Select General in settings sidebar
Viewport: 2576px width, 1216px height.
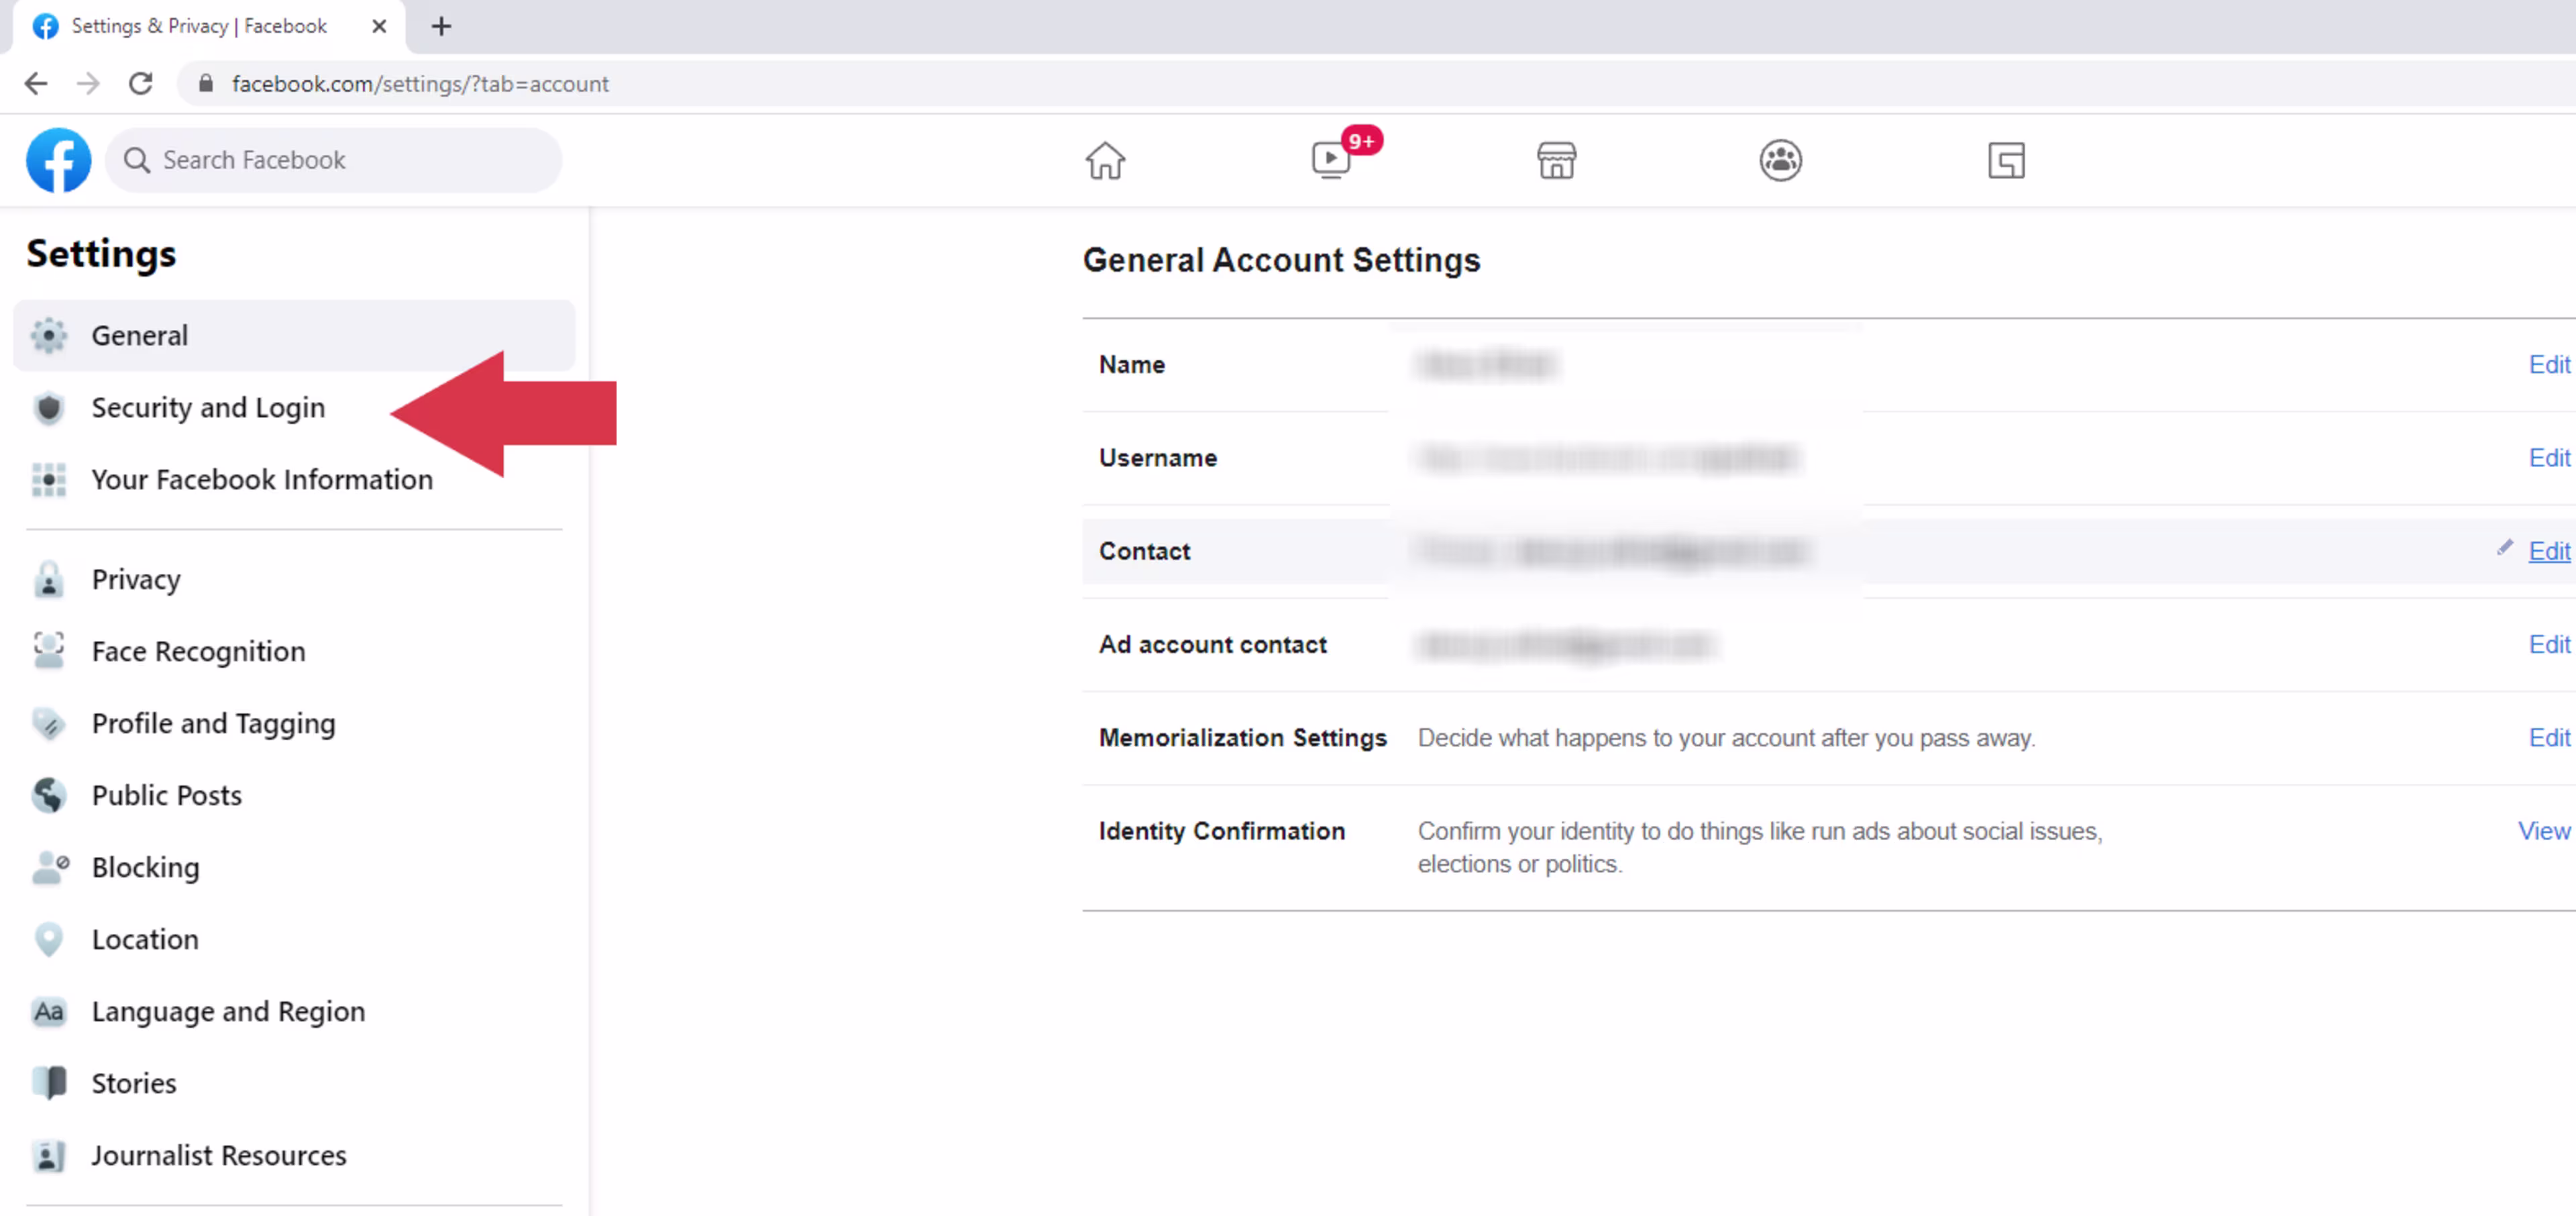pyautogui.click(x=295, y=335)
